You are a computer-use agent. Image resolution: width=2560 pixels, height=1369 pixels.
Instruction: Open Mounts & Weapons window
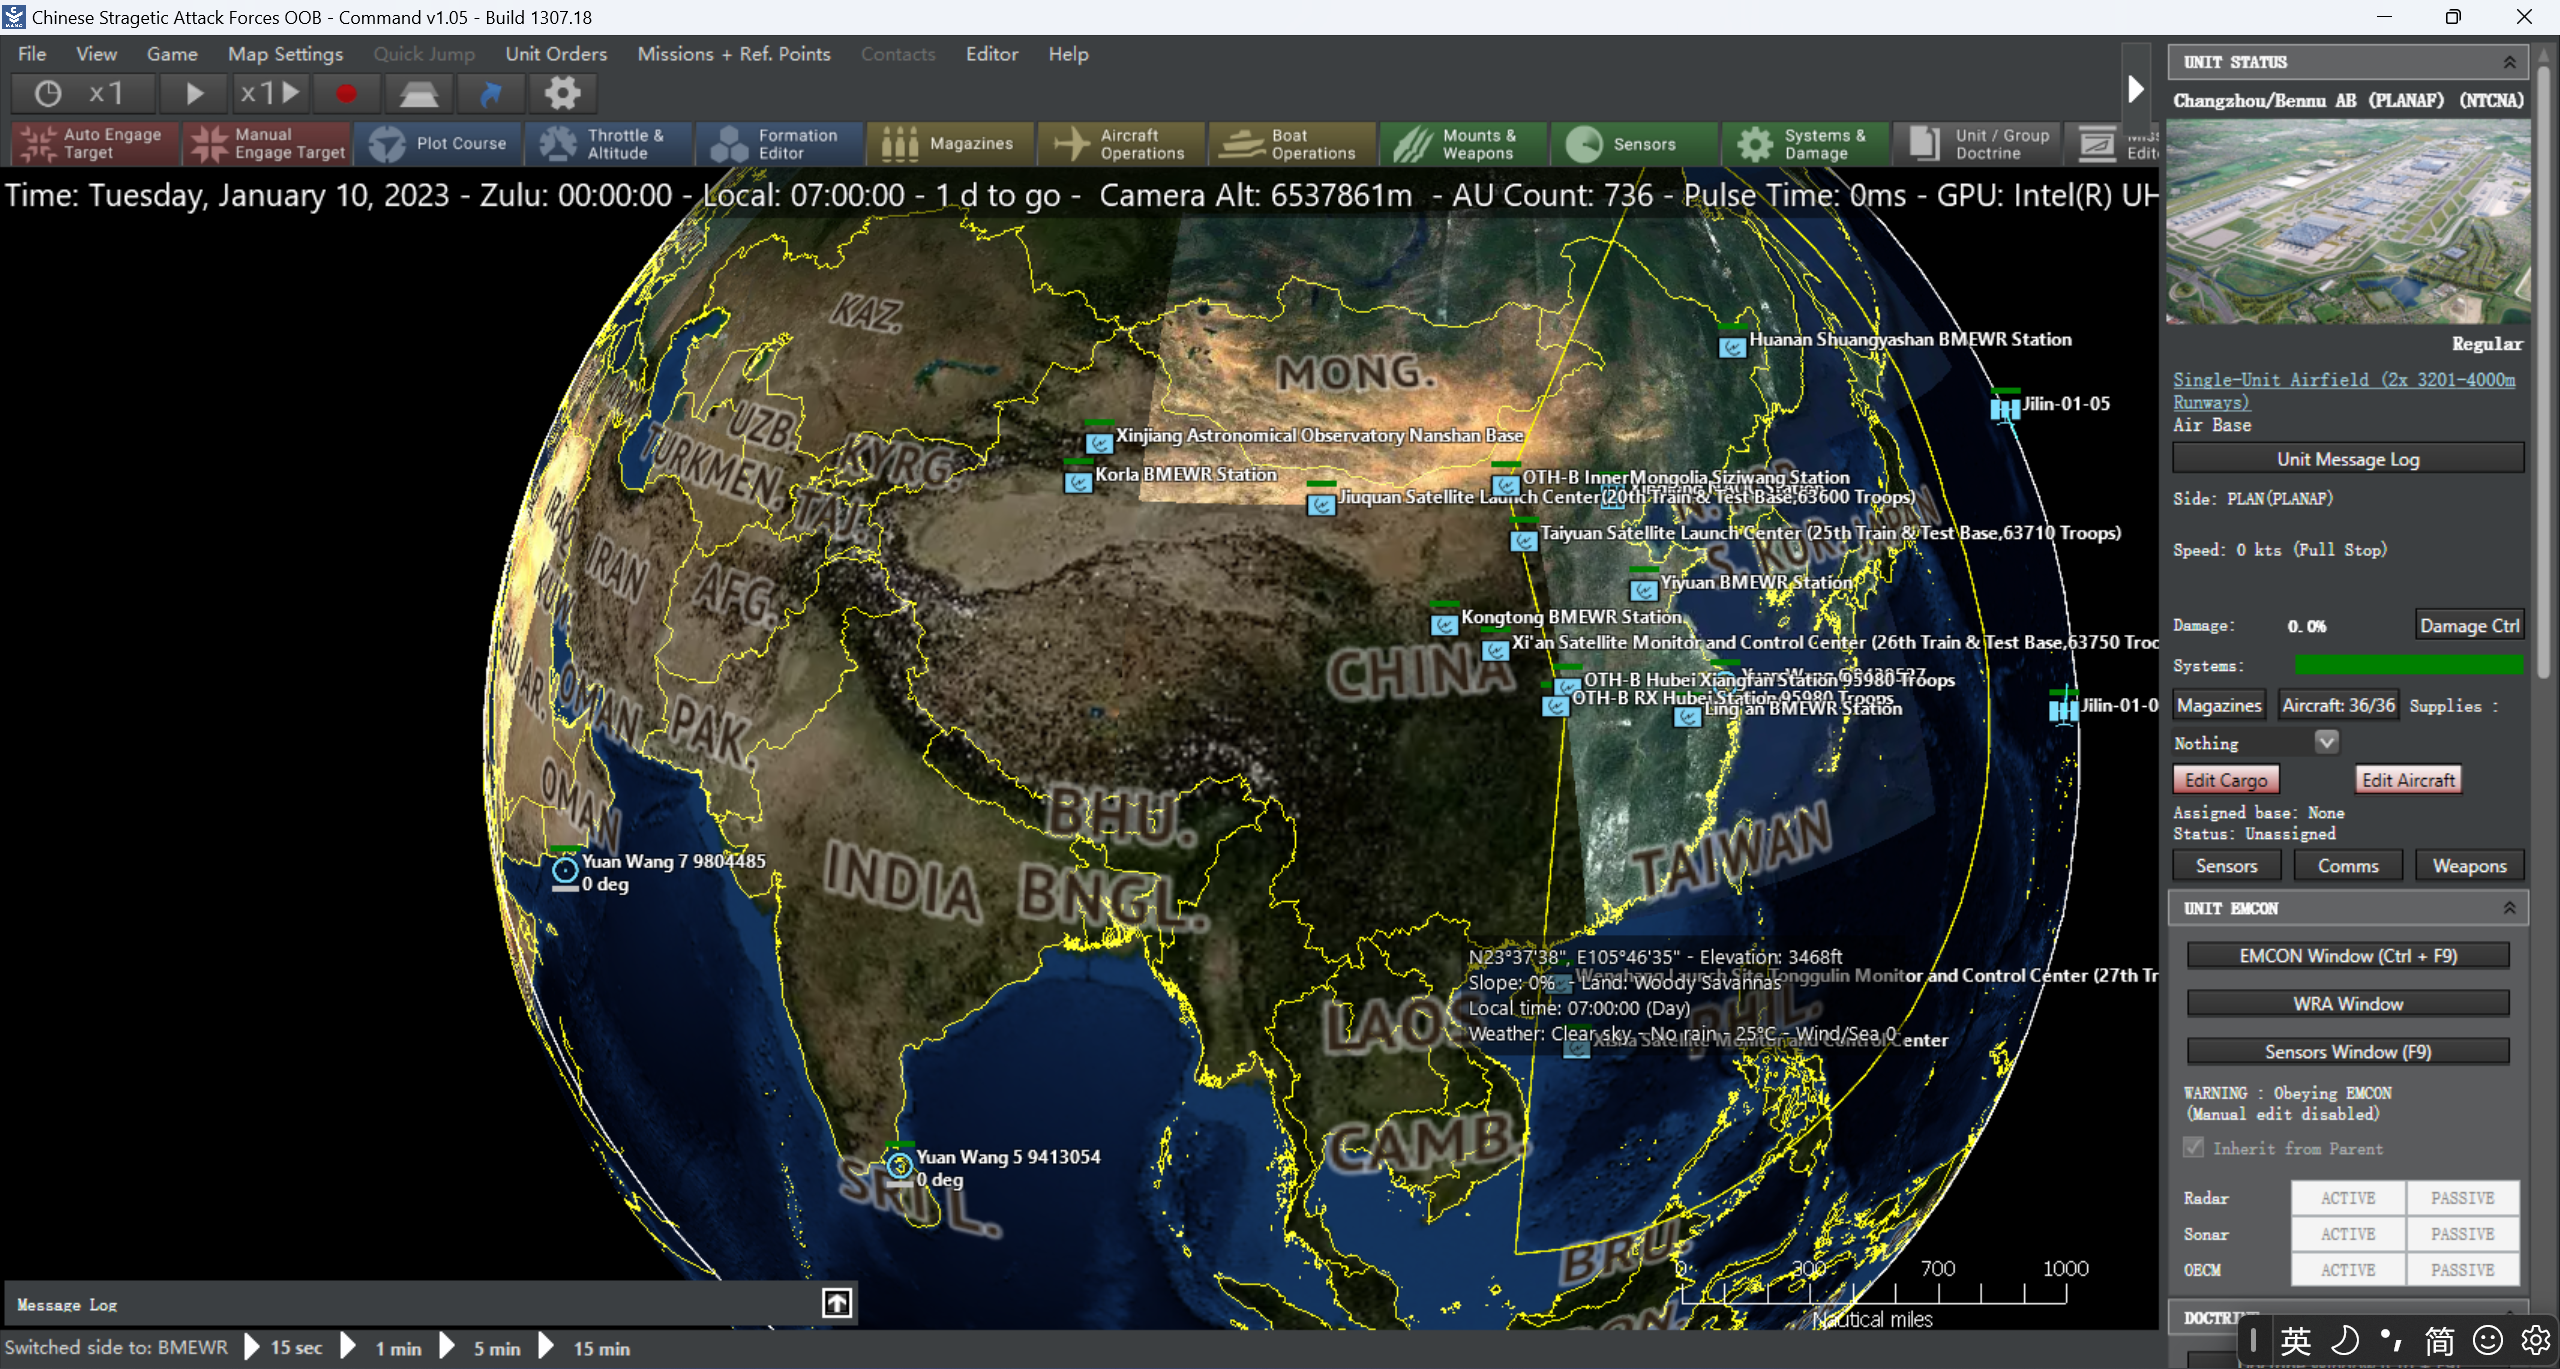click(x=1464, y=144)
